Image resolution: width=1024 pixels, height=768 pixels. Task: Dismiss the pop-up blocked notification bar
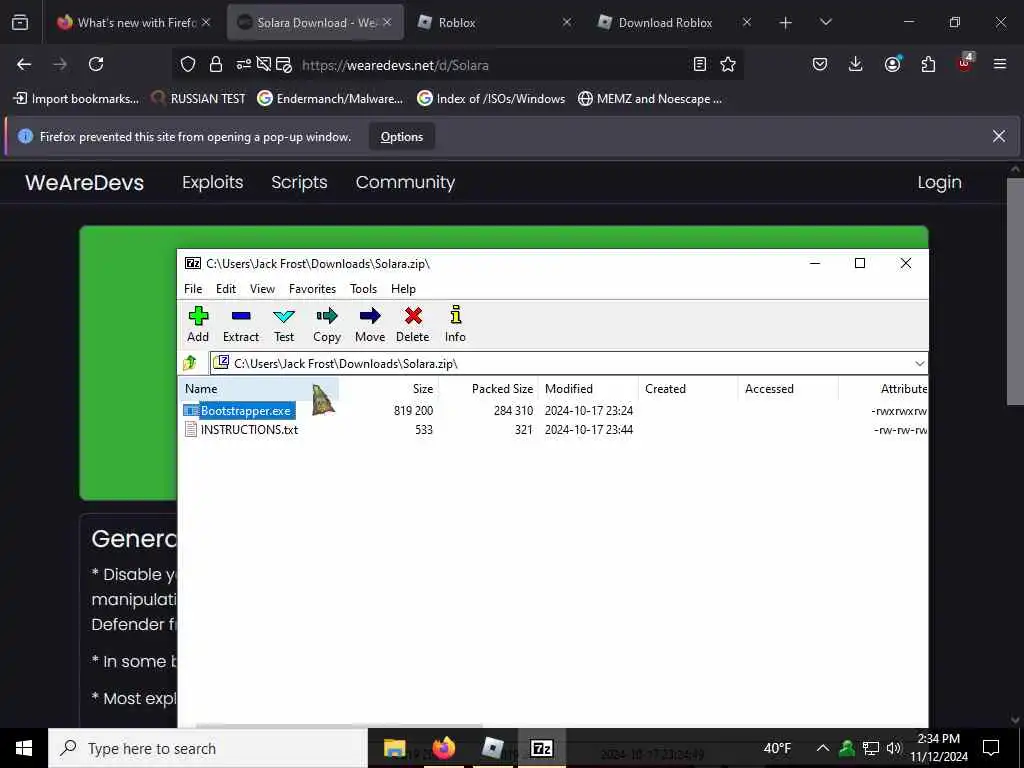point(999,136)
